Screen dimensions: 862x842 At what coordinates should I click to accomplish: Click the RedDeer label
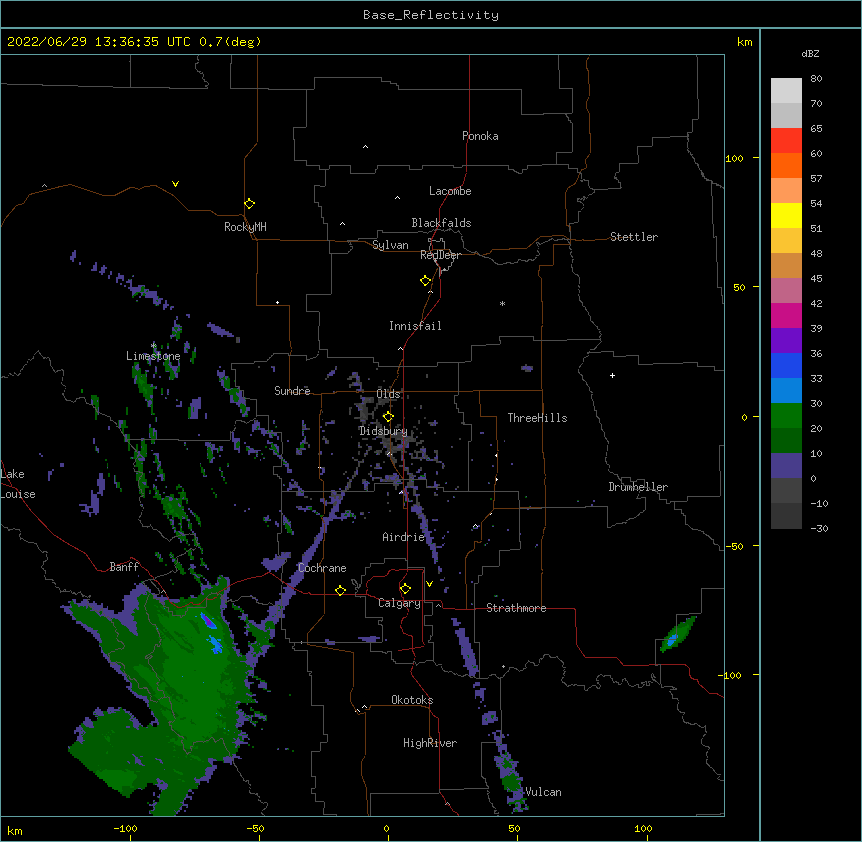[440, 255]
